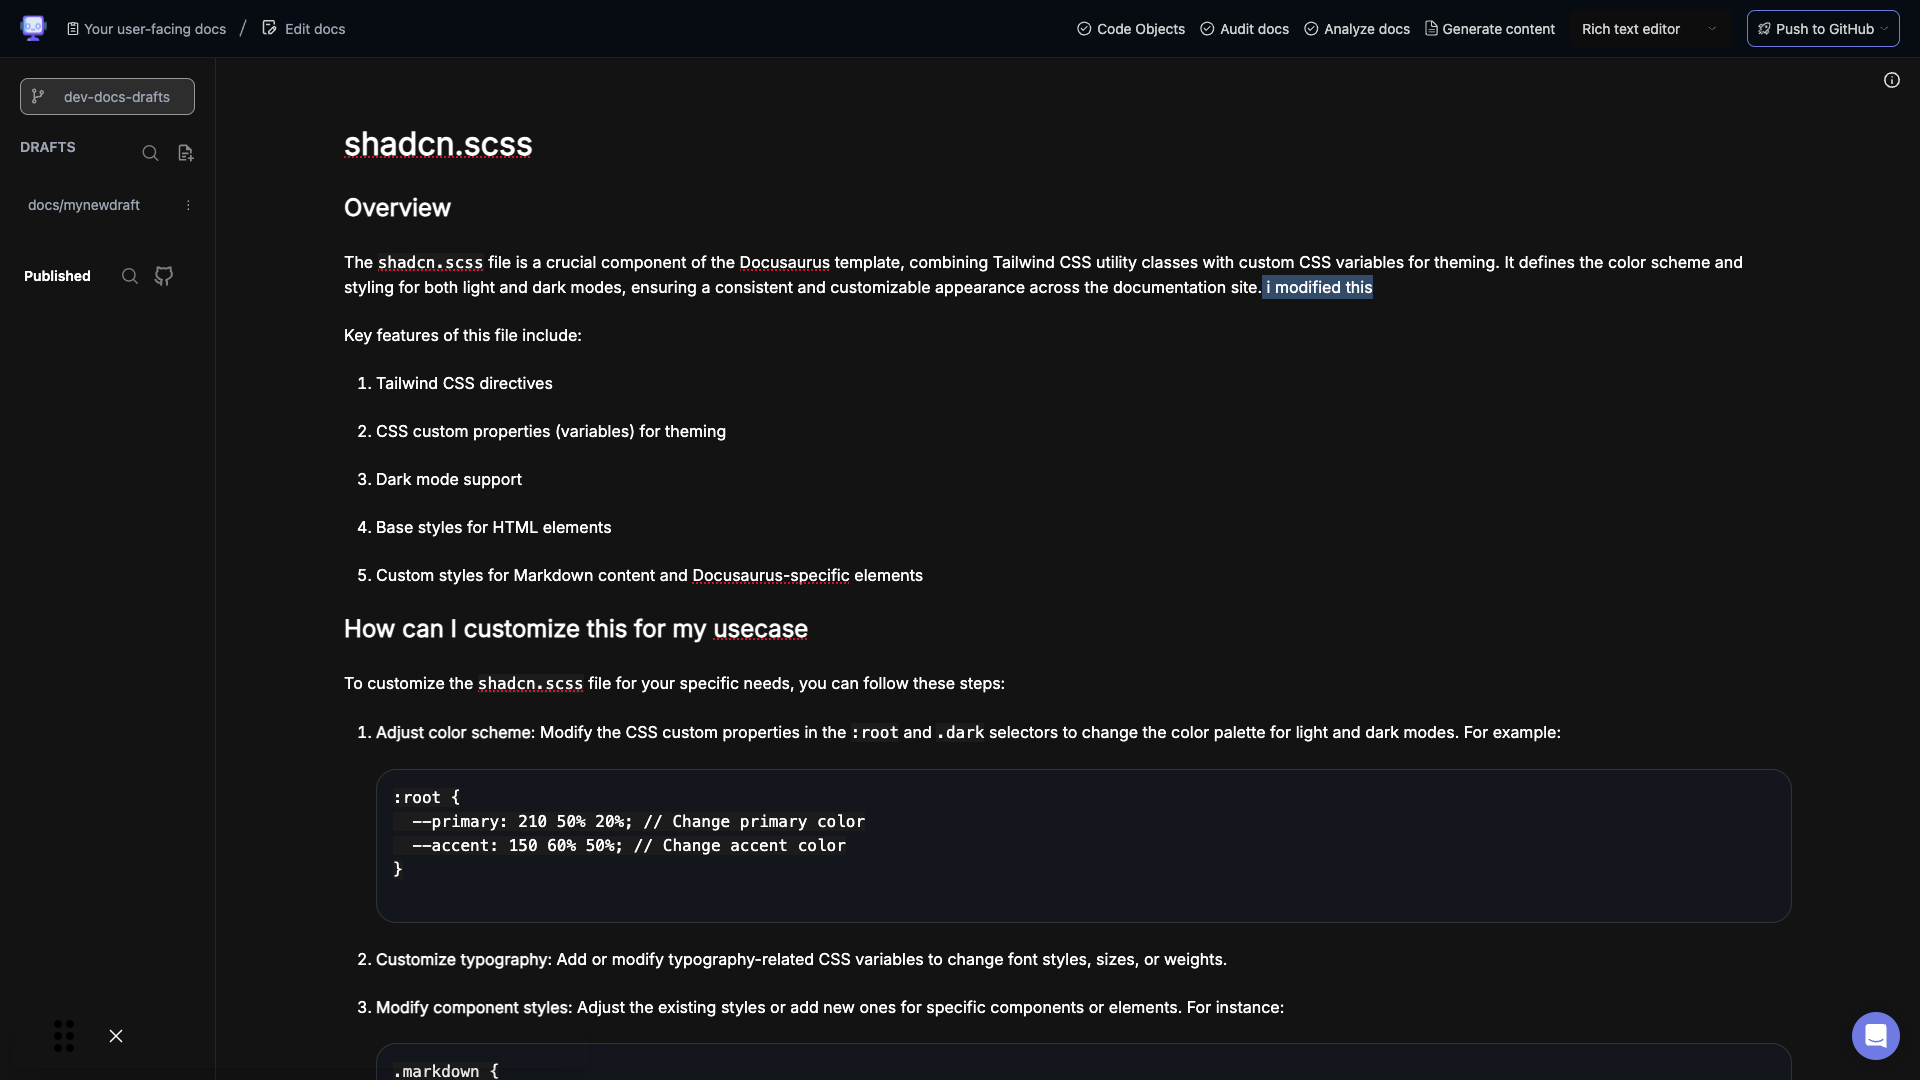Open the GitHub icon beside Published
Image resolution: width=1920 pixels, height=1080 pixels.
coord(164,276)
